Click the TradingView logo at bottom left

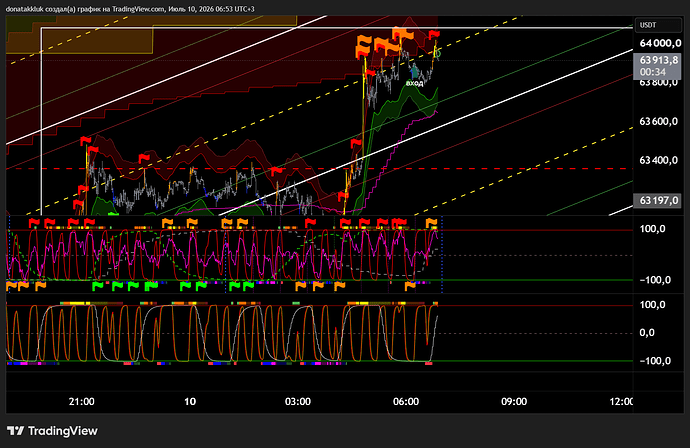pyautogui.click(x=52, y=431)
